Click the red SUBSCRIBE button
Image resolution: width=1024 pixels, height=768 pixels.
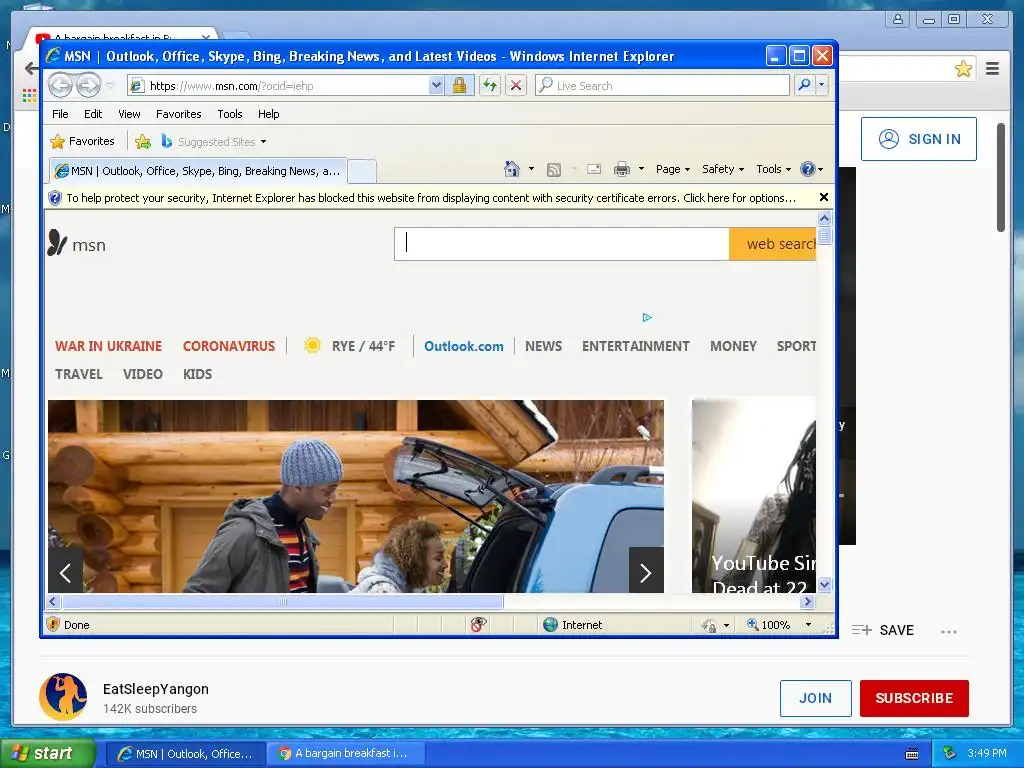(914, 698)
